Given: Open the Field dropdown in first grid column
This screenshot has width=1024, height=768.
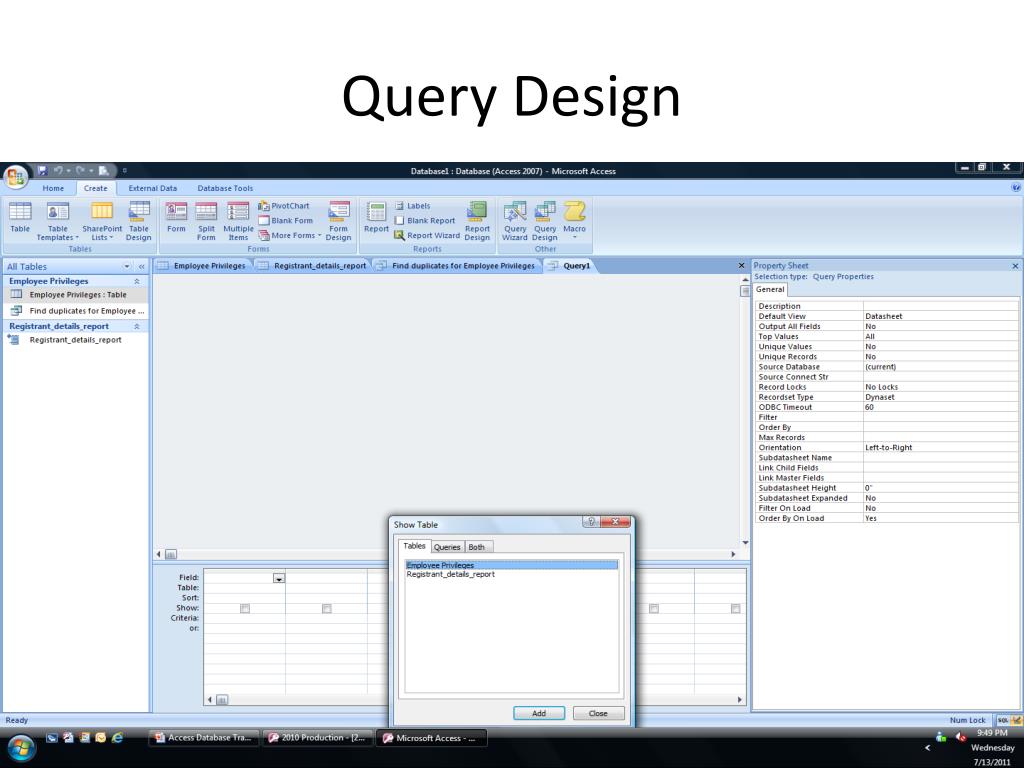Looking at the screenshot, I should 279,578.
